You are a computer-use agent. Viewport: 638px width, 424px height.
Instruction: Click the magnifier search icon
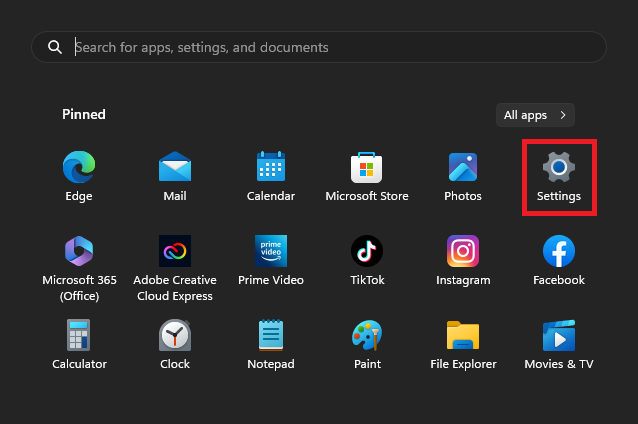click(55, 47)
